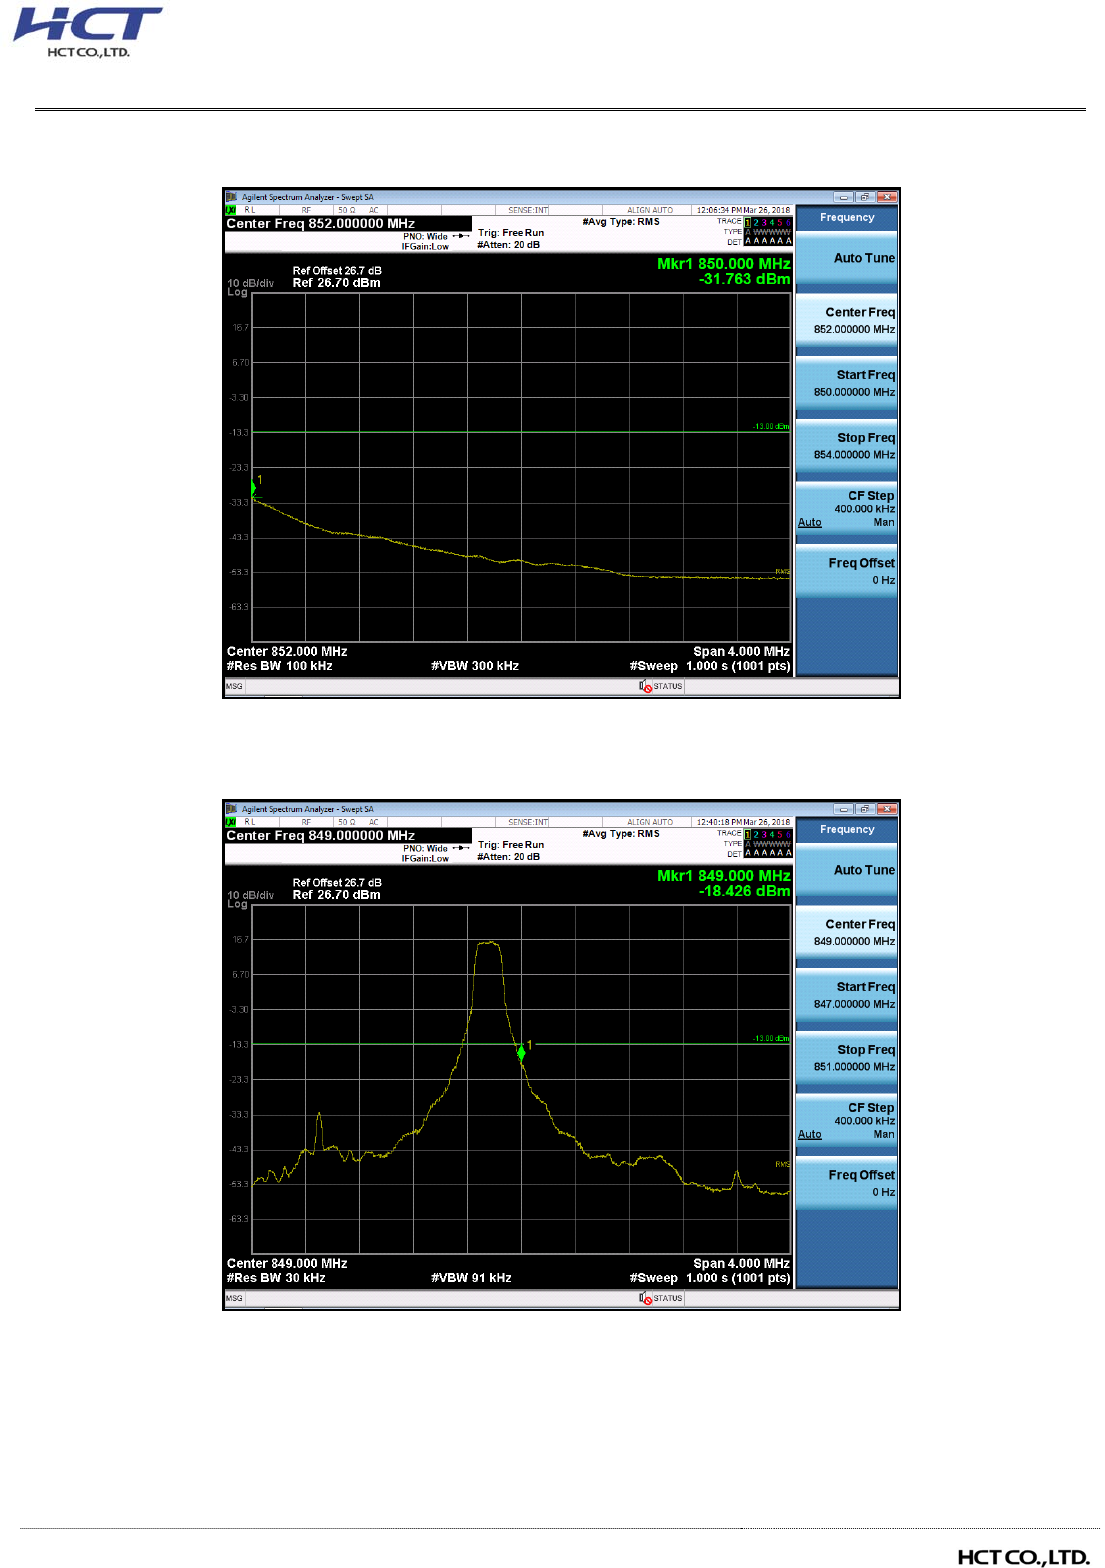Click '#Atten: 20 dB' in 849 MHz analyzer
The height and width of the screenshot is (1568, 1105).
(508, 857)
